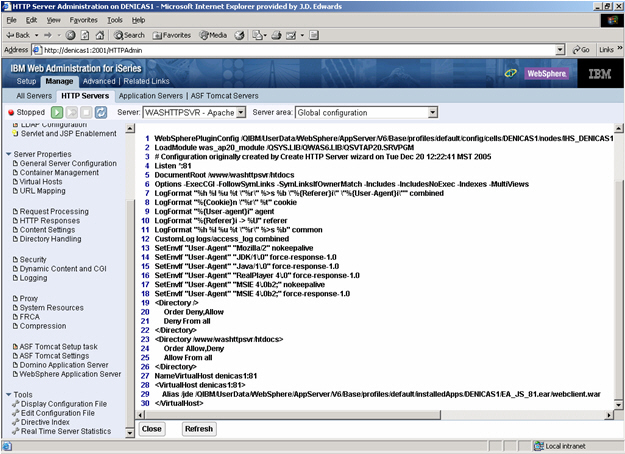Click the Close button below the configuration

(x=151, y=429)
